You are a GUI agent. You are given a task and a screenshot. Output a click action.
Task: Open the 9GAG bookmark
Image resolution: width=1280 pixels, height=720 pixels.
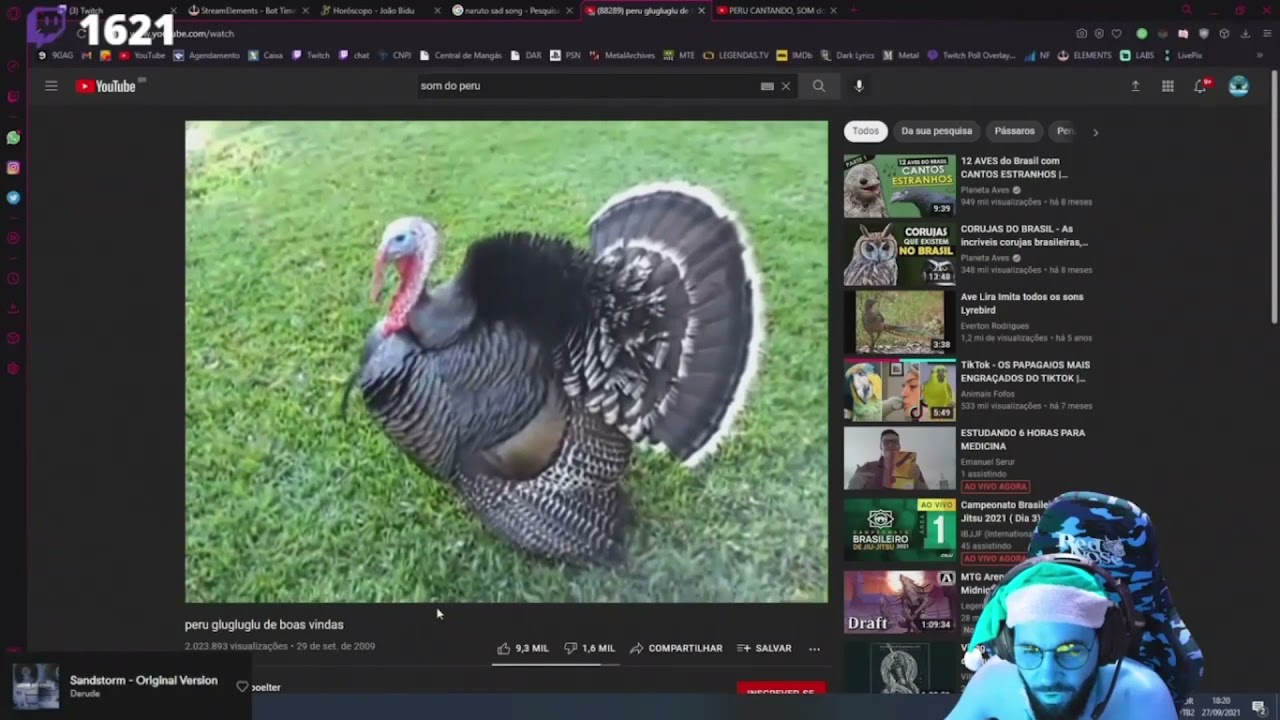[56, 55]
